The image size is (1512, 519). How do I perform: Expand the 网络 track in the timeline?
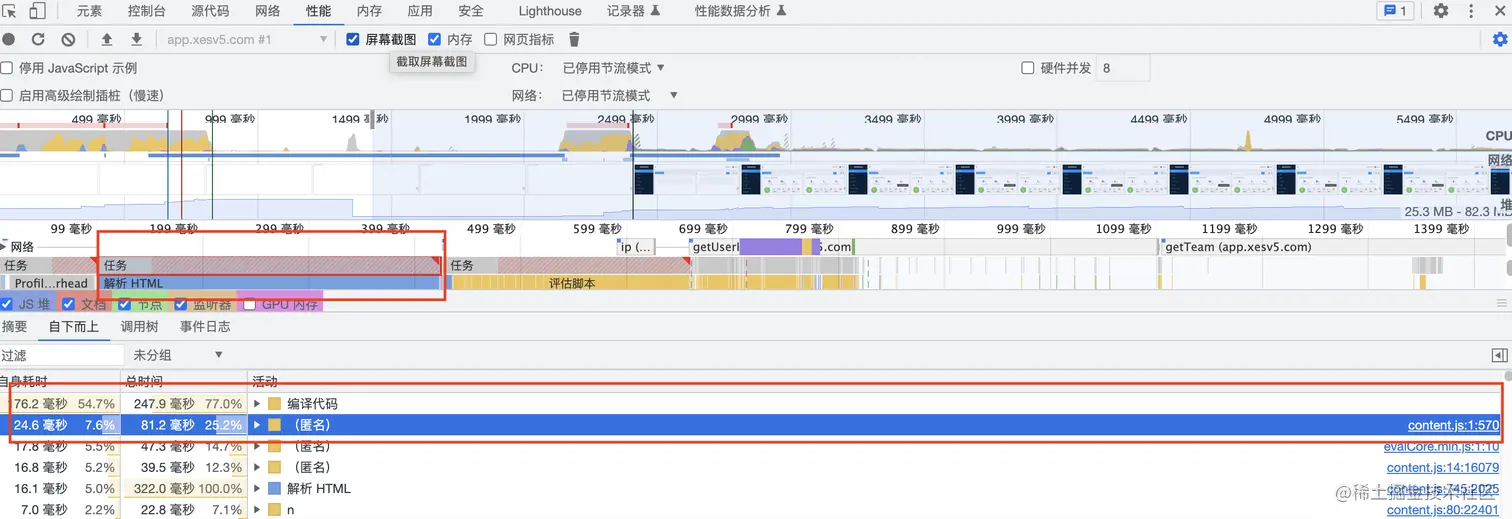pyautogui.click(x=4, y=246)
